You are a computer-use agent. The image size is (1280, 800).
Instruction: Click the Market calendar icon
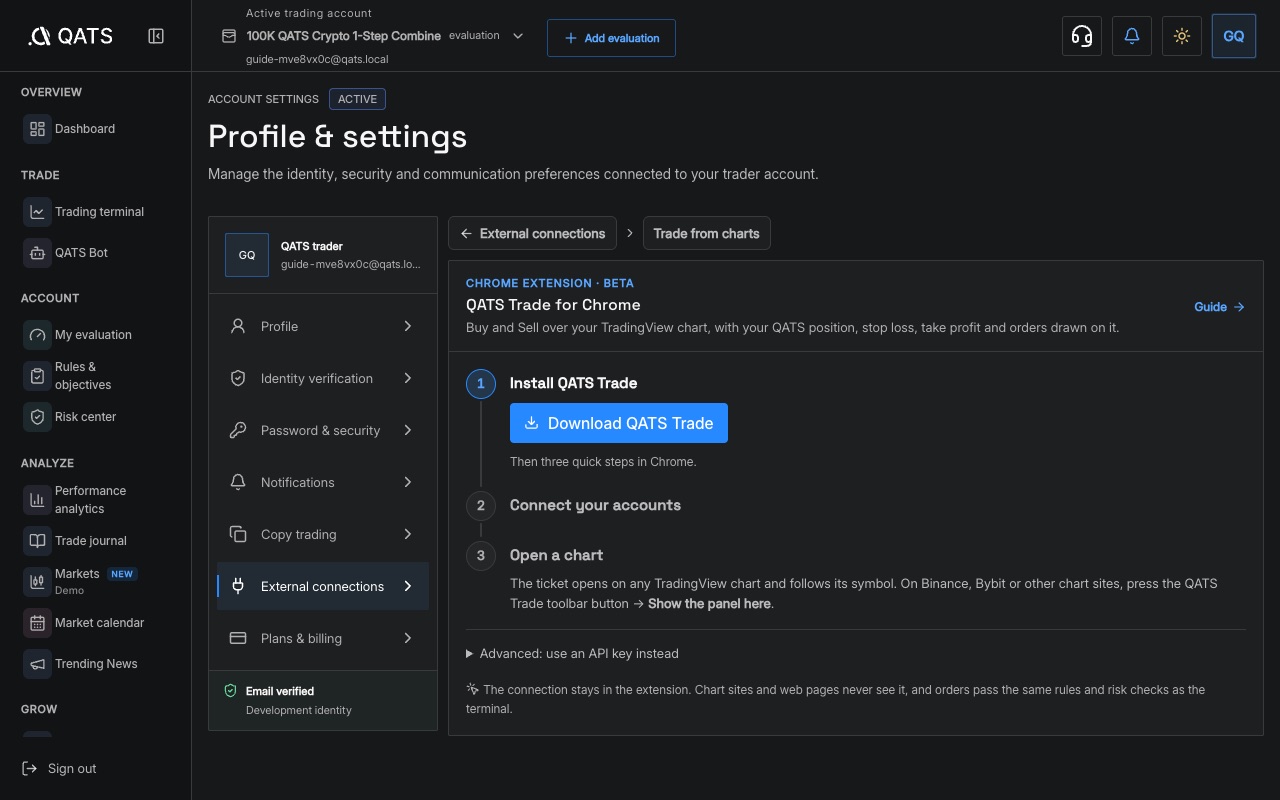click(x=37, y=623)
